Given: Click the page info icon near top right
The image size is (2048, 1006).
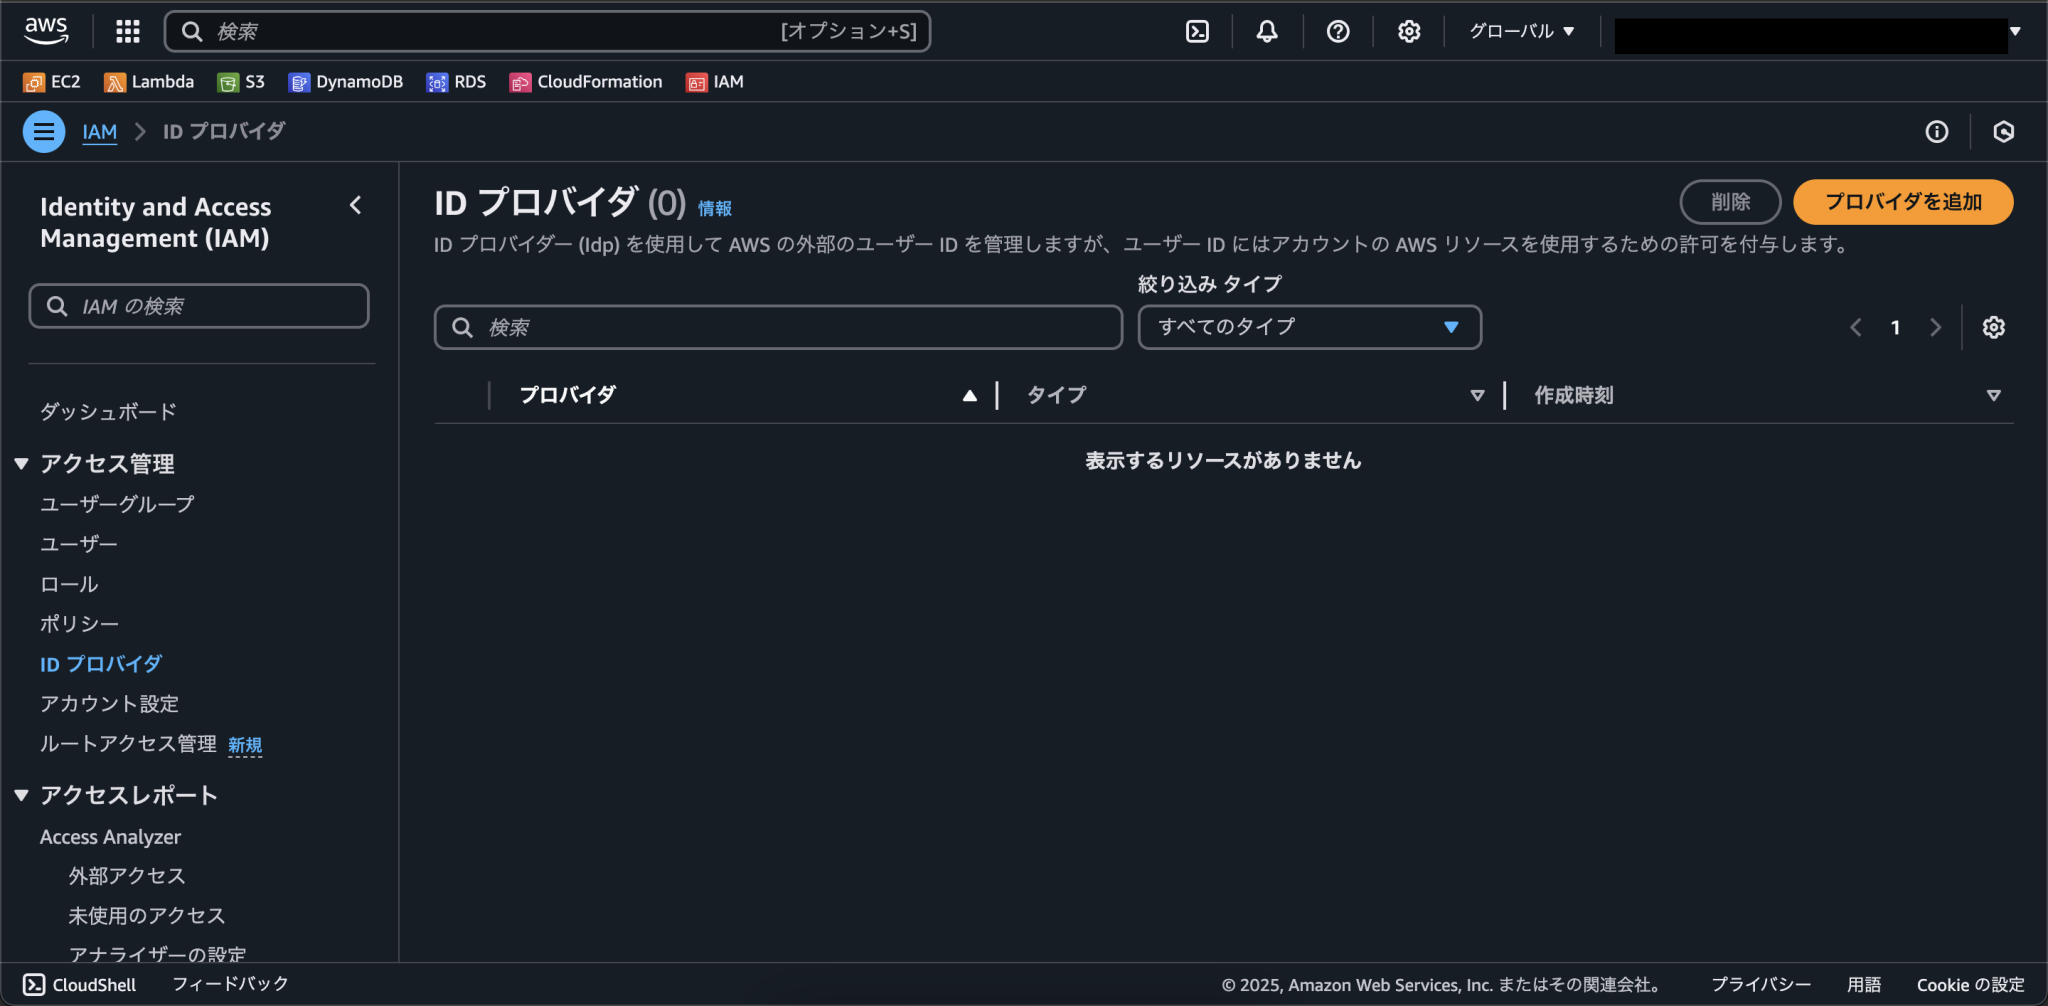Looking at the screenshot, I should point(1937,131).
